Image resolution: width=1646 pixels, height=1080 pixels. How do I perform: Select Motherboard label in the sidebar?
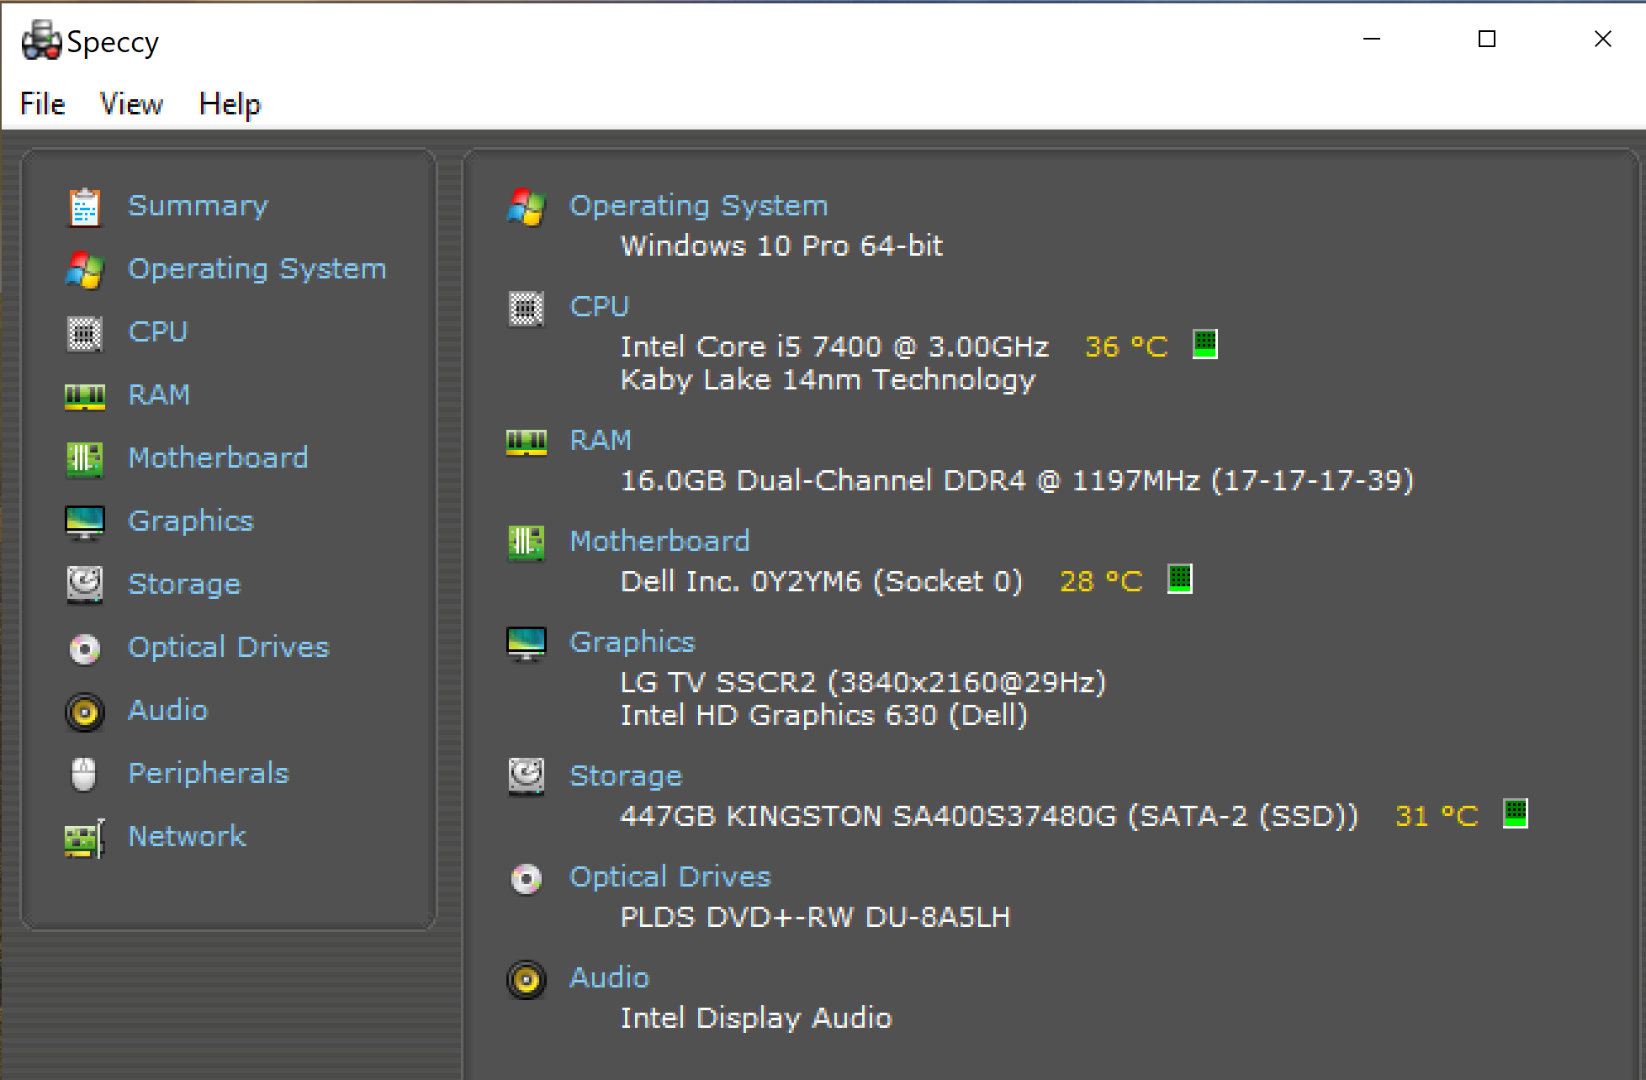coord(218,458)
